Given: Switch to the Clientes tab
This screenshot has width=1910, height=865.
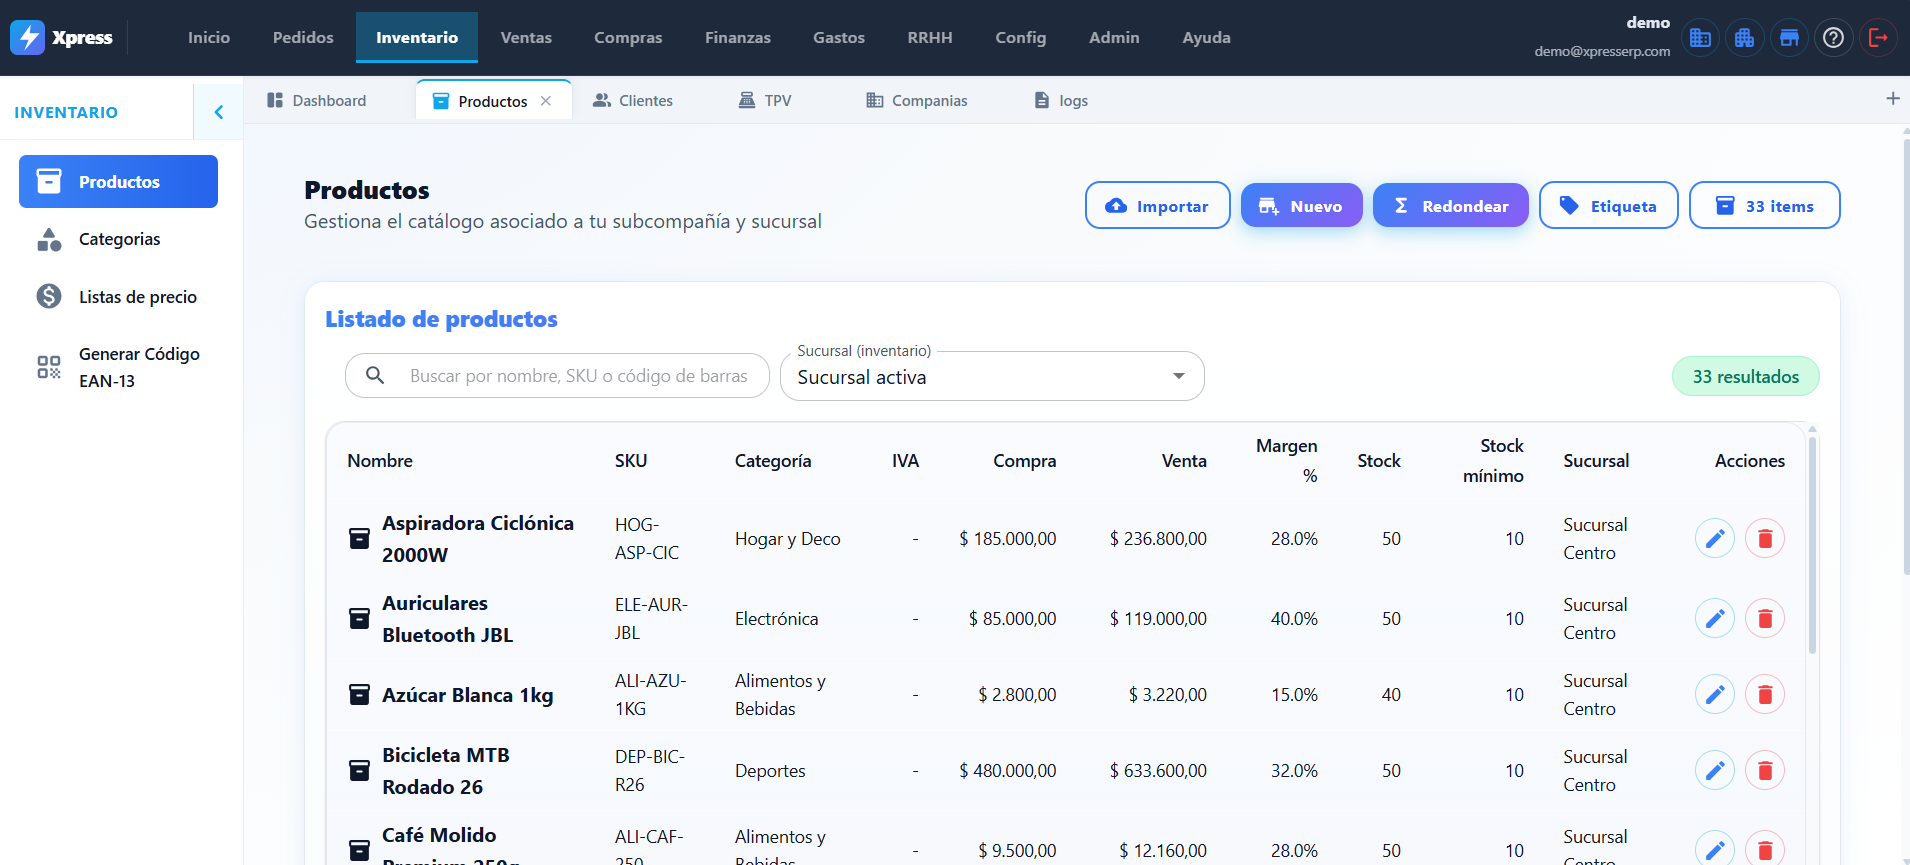Looking at the screenshot, I should pyautogui.click(x=633, y=101).
